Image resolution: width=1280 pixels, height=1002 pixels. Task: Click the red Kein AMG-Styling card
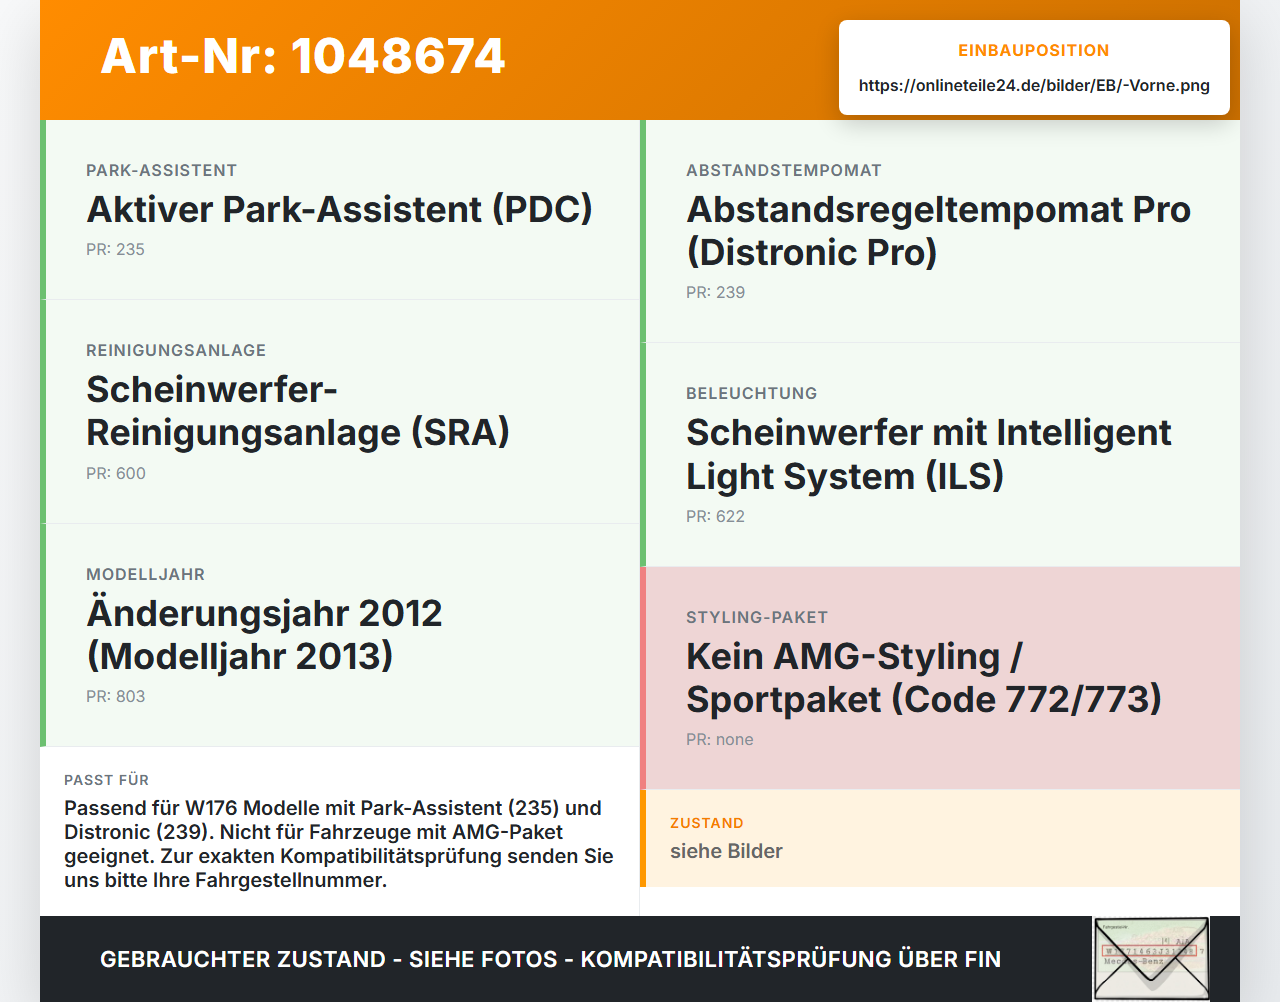pos(940,678)
